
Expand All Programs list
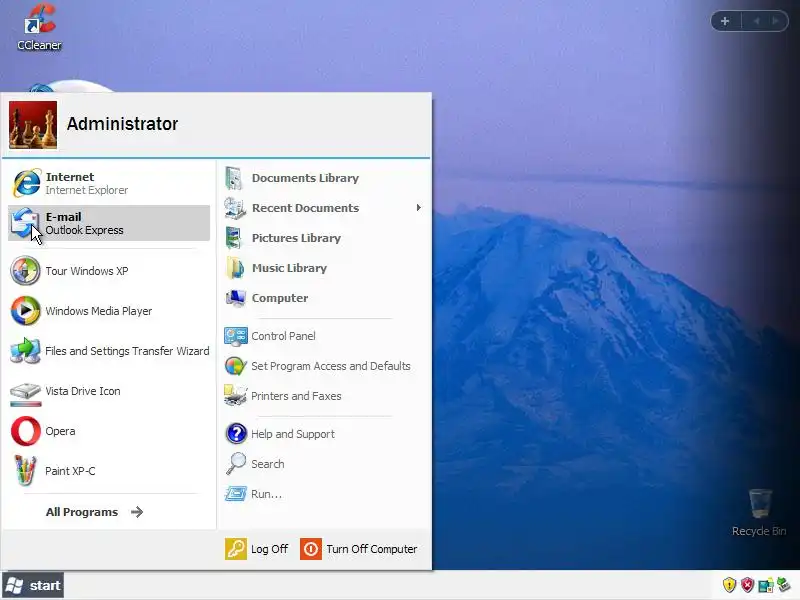coord(94,512)
